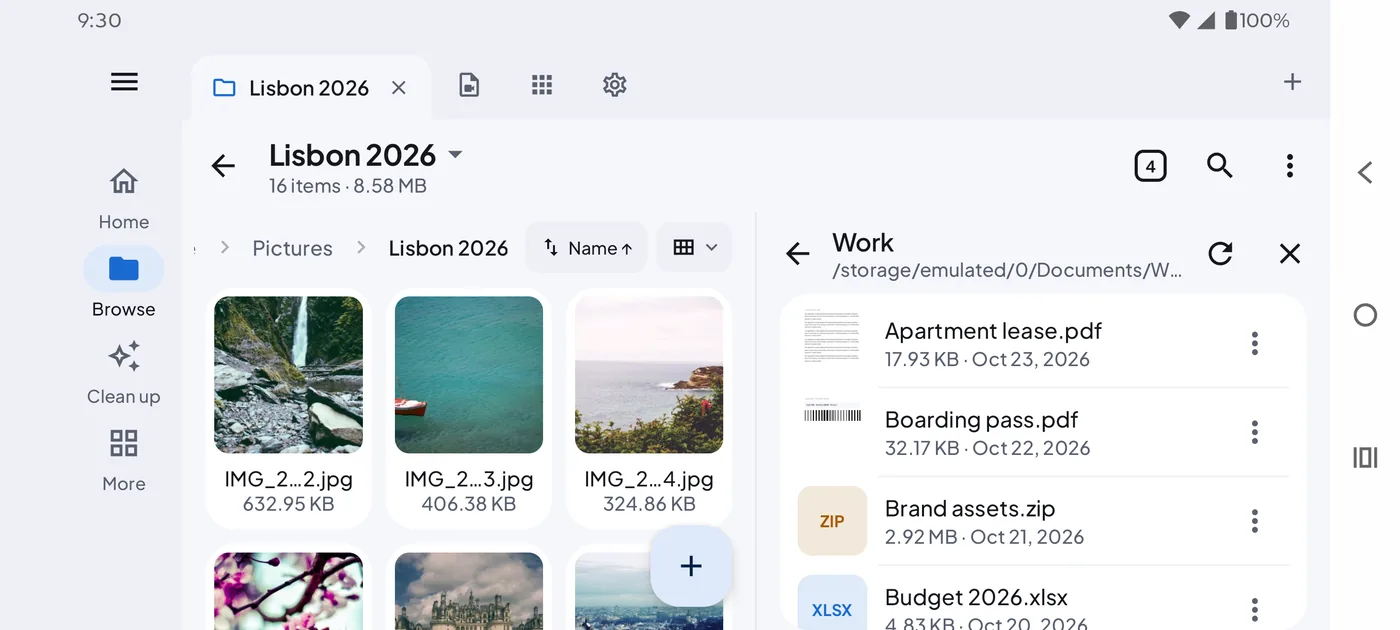Close the Lisbon 2026 tab
1400x630 pixels.
(x=398, y=88)
